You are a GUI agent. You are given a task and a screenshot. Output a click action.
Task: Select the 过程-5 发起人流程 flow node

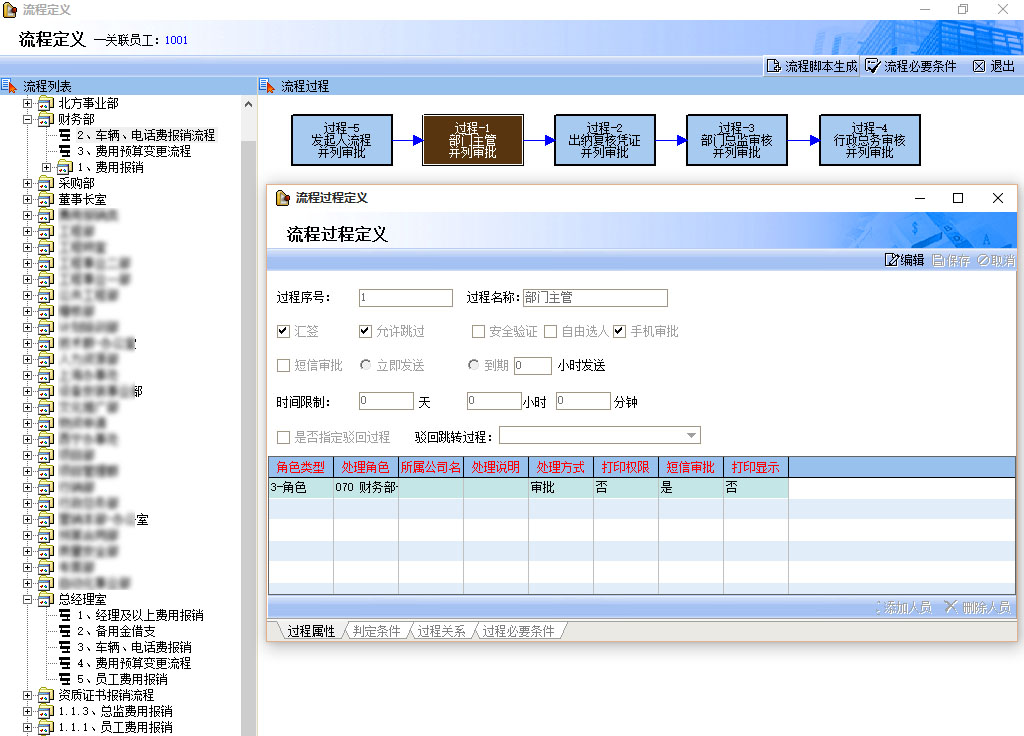(341, 140)
